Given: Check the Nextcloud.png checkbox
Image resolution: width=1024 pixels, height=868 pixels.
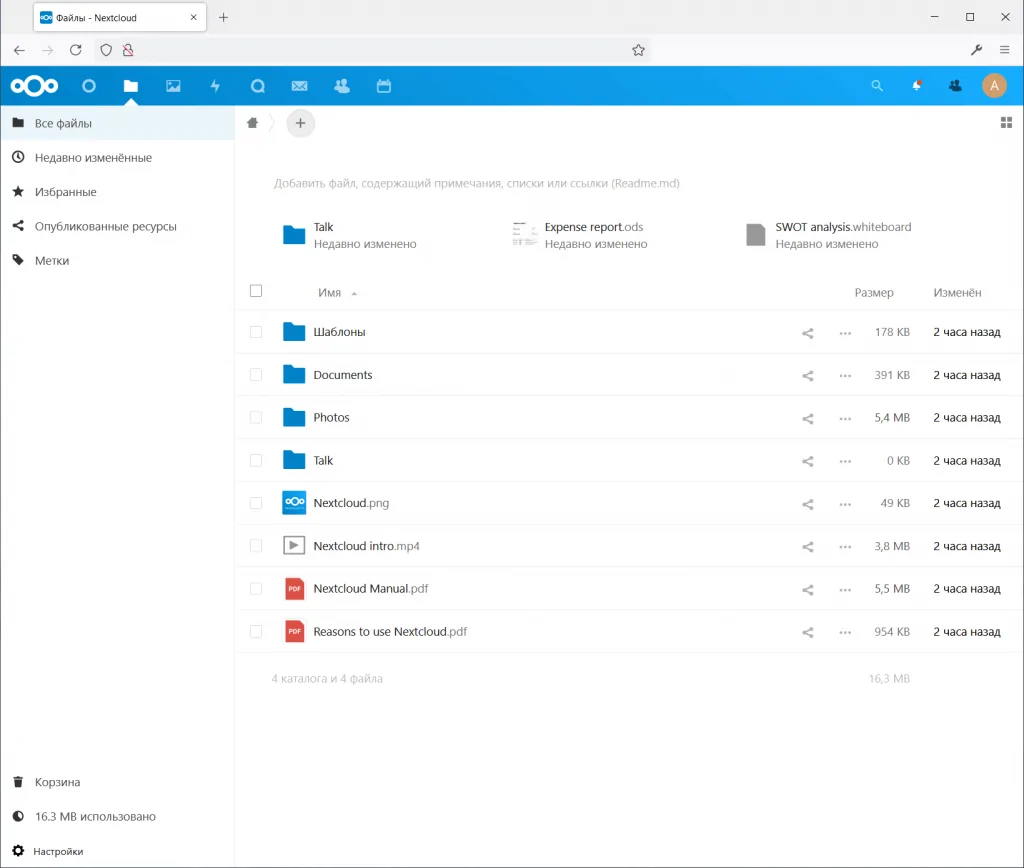Looking at the screenshot, I should [256, 503].
